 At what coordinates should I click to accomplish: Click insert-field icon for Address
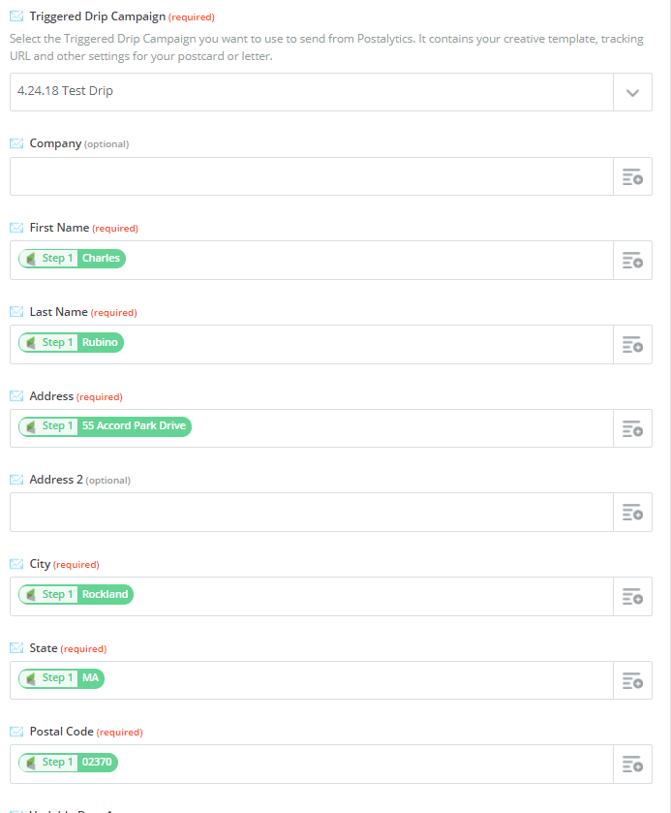(x=633, y=428)
